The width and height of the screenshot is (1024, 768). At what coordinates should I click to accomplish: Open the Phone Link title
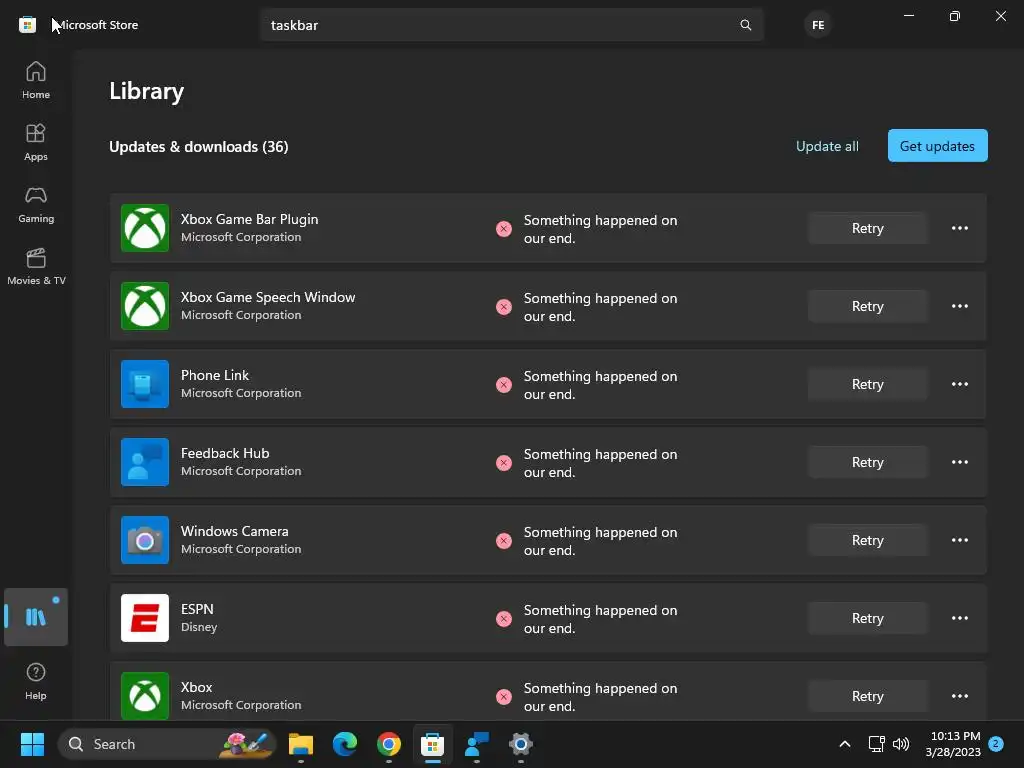click(215, 376)
